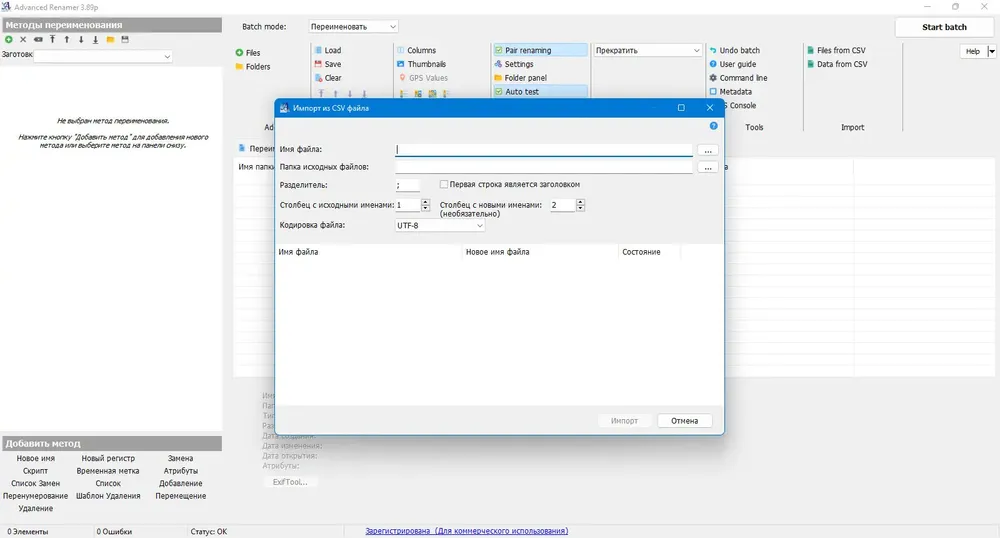Click the Start batch button
1000x538 pixels.
pos(944,27)
